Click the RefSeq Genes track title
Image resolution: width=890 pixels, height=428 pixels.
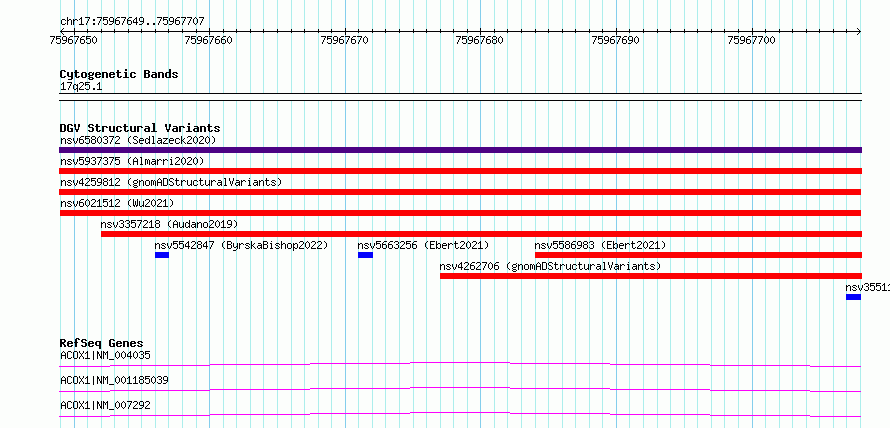102,343
